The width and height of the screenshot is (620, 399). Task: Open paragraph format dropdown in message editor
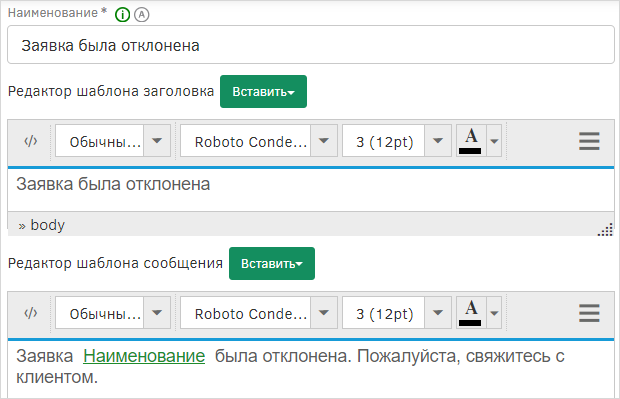(x=113, y=313)
